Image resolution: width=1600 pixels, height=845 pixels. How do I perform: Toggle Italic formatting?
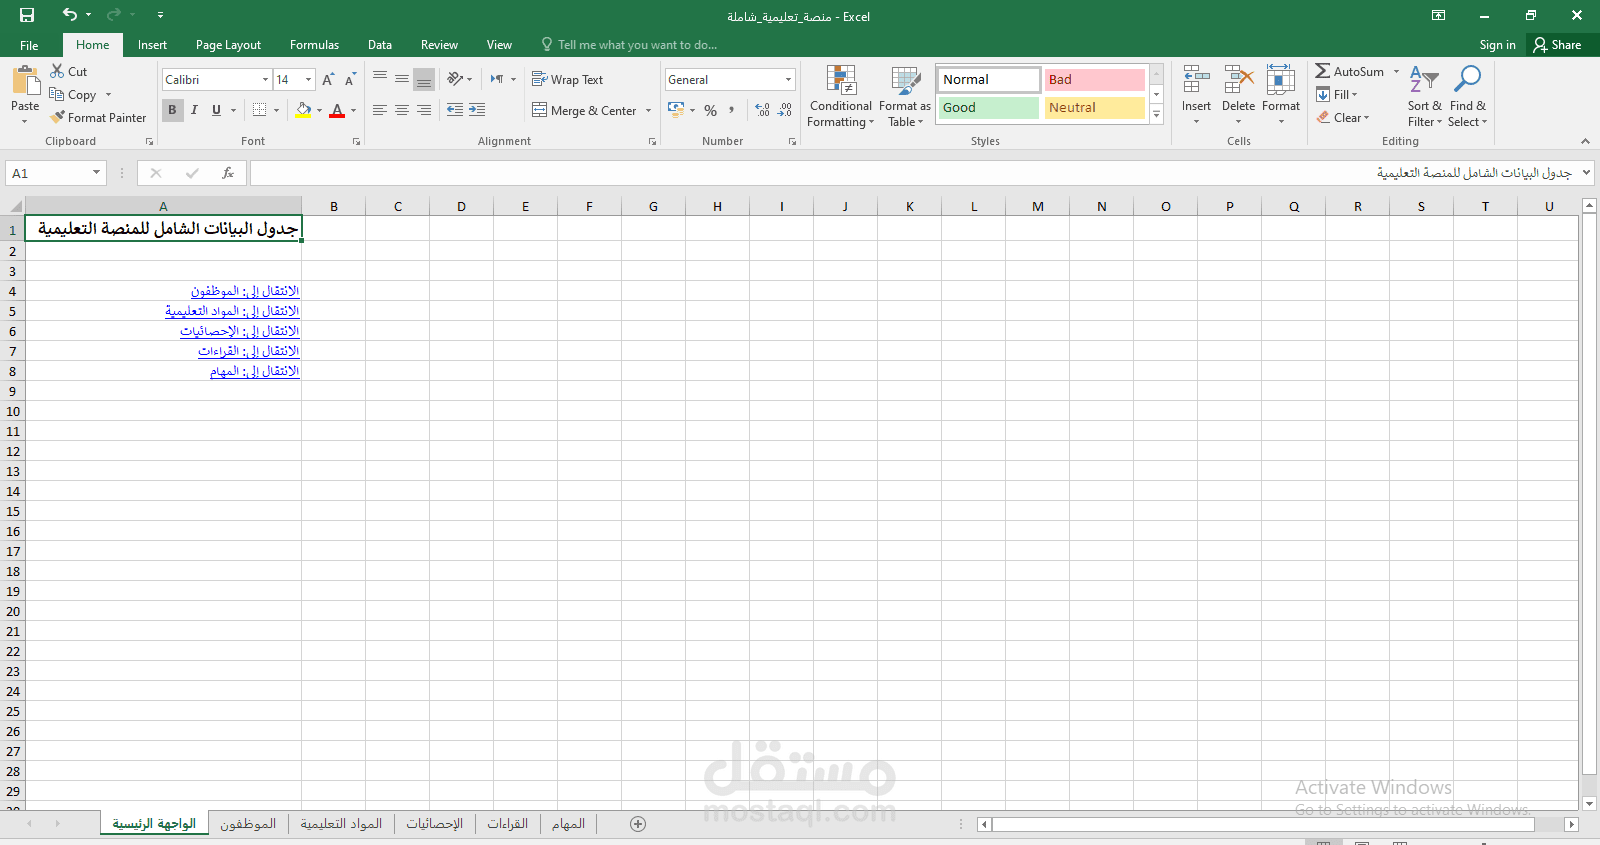click(194, 110)
